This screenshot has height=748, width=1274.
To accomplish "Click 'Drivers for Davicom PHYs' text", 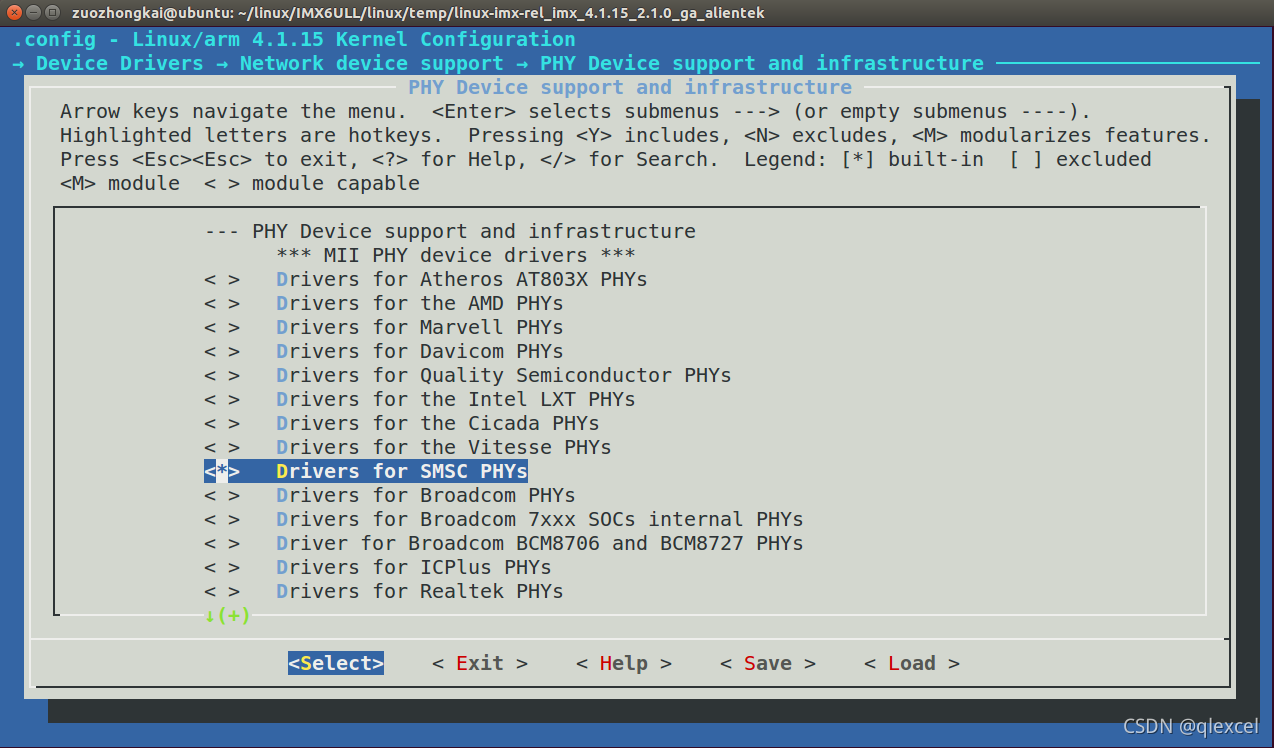I will pyautogui.click(x=420, y=351).
